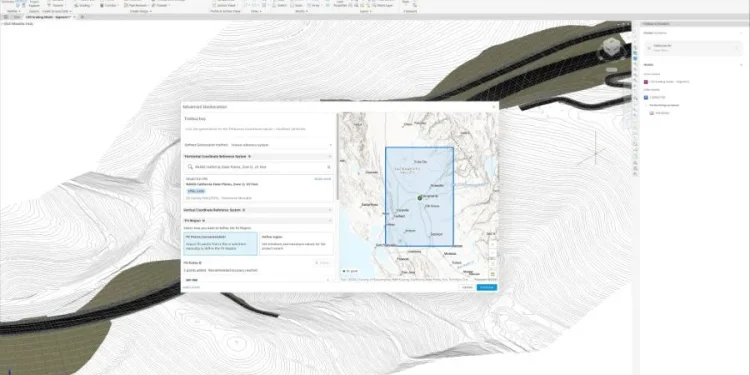
Task: Open the Learn more link
Action: point(191,287)
